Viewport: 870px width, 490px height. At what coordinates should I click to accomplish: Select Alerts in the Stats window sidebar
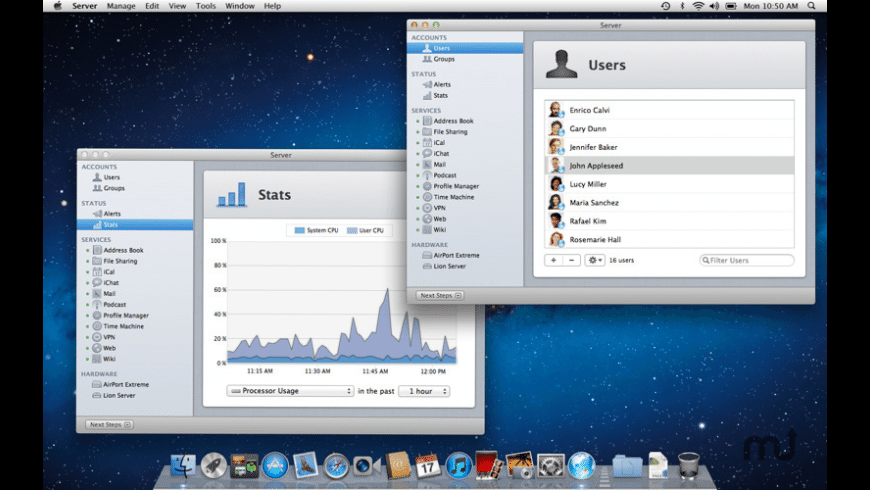(x=112, y=214)
